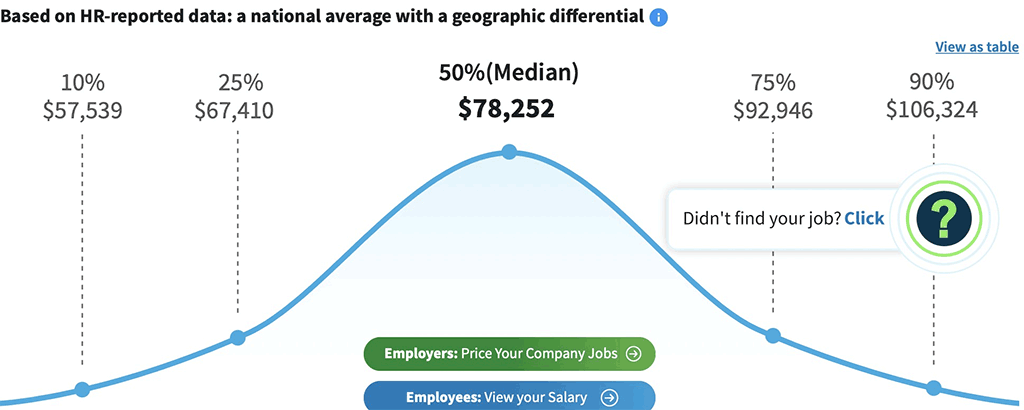The width and height of the screenshot is (1024, 410).
Task: Click the 10% $57,539 percentile label
Action: [x=83, y=97]
